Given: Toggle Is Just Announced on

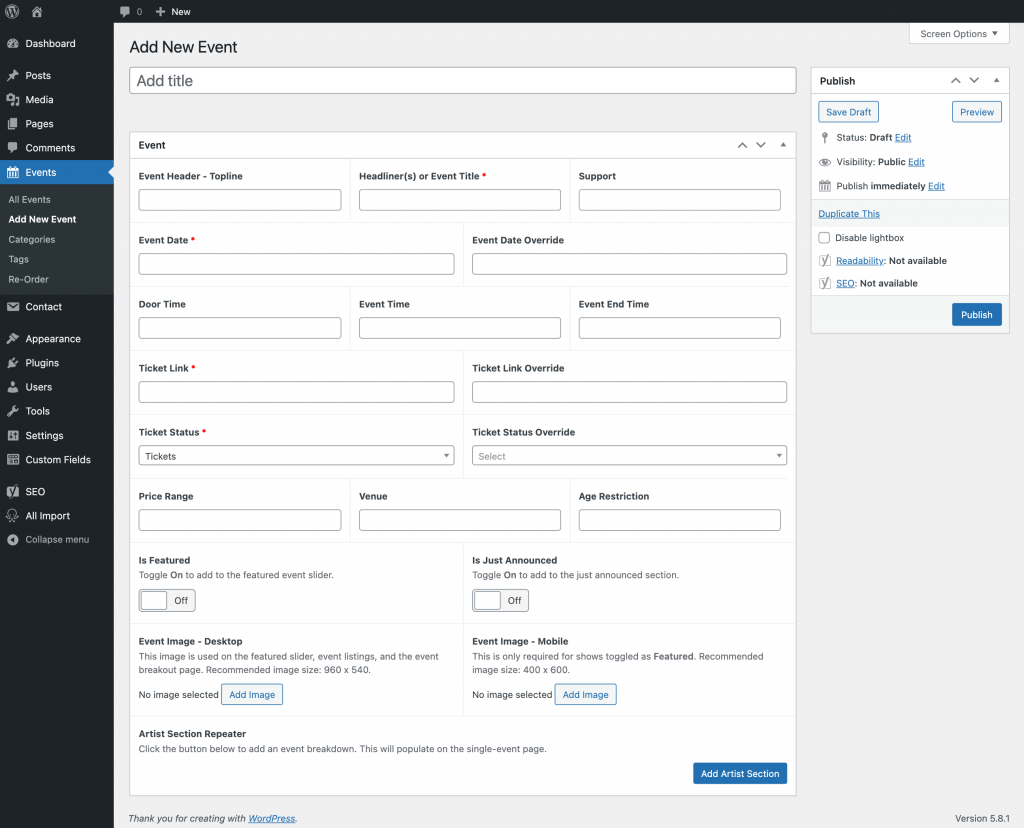Looking at the screenshot, I should point(500,600).
